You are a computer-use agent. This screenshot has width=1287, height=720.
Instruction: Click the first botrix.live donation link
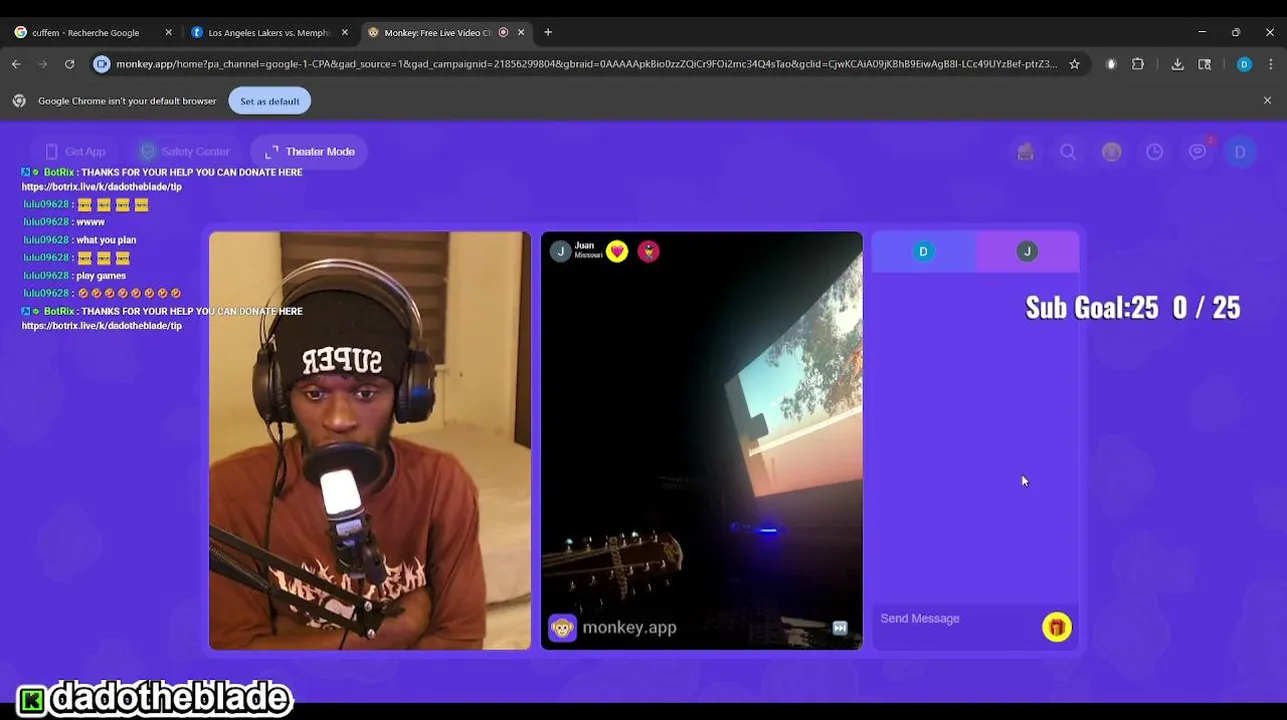[x=102, y=187]
